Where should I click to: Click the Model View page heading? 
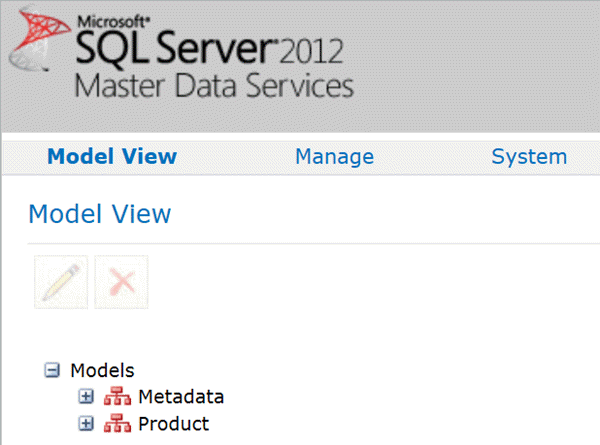coord(100,214)
